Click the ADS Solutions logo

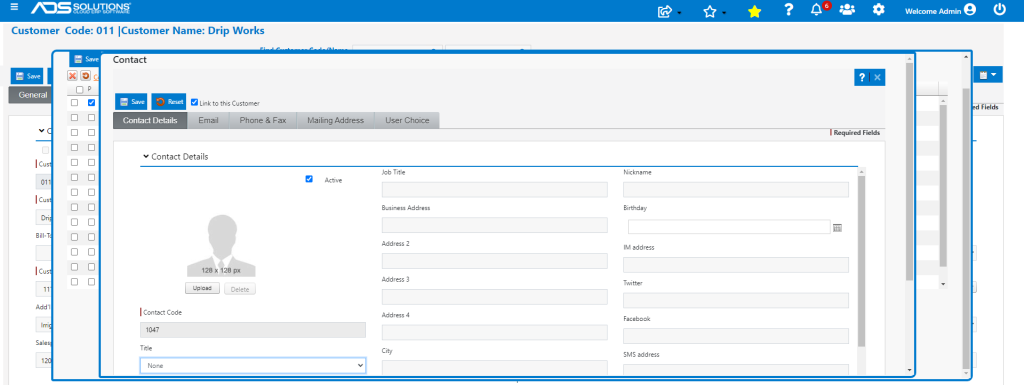[81, 8]
